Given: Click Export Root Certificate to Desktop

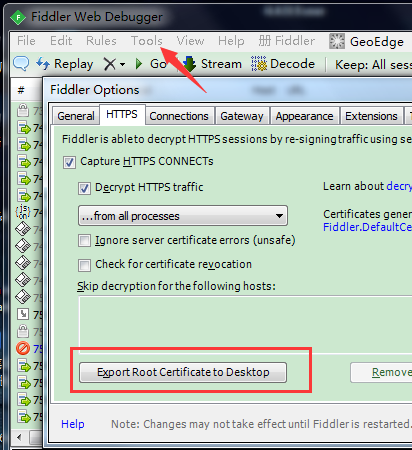Looking at the screenshot, I should [183, 372].
